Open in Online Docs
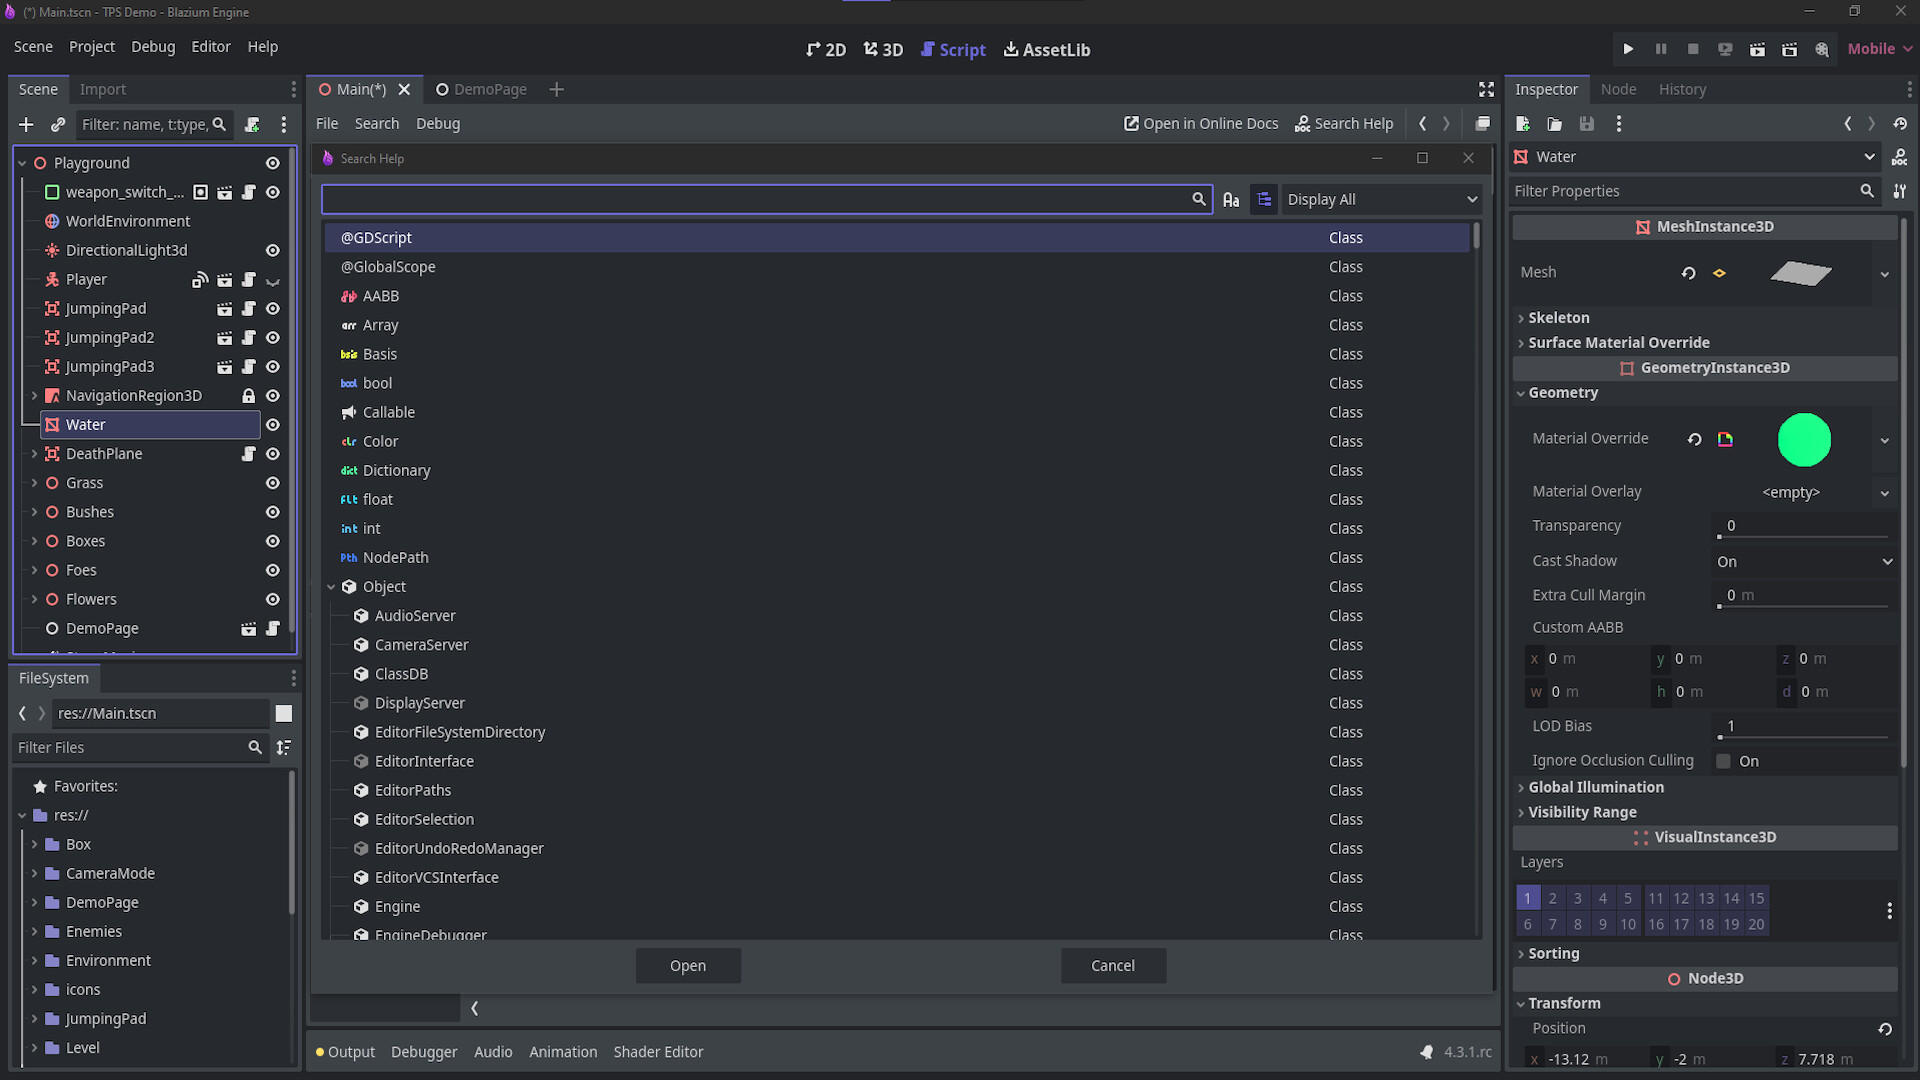 click(1200, 123)
